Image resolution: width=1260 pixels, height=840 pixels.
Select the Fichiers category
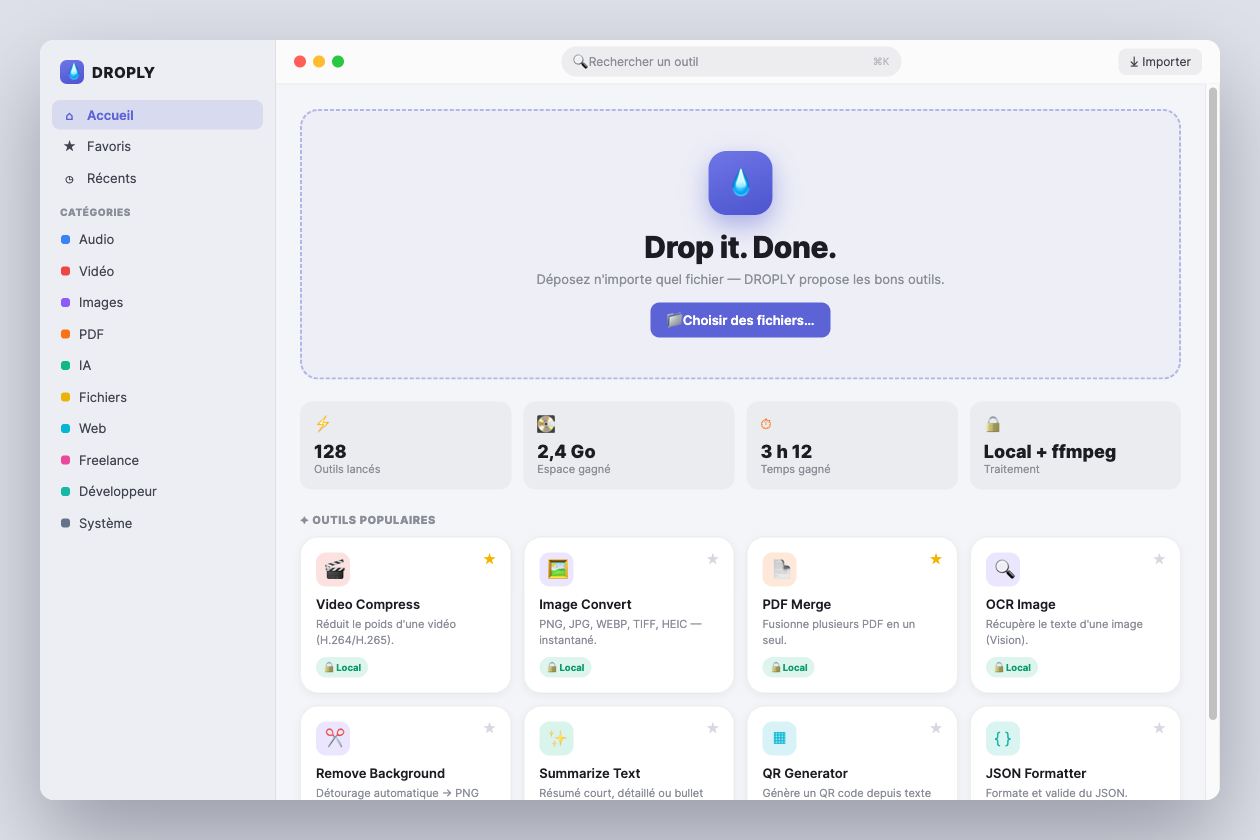point(157,397)
